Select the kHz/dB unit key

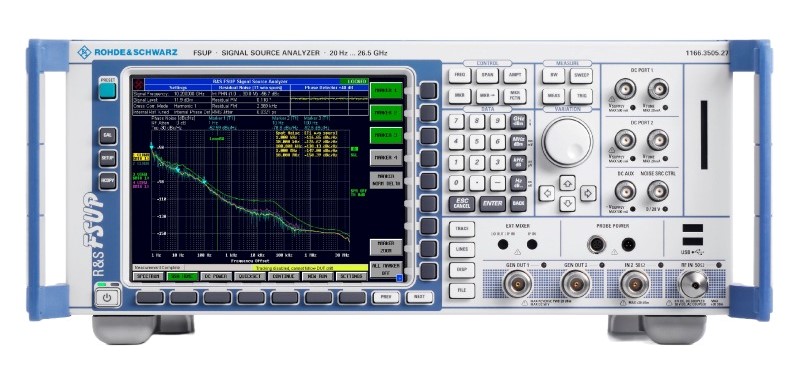point(518,163)
